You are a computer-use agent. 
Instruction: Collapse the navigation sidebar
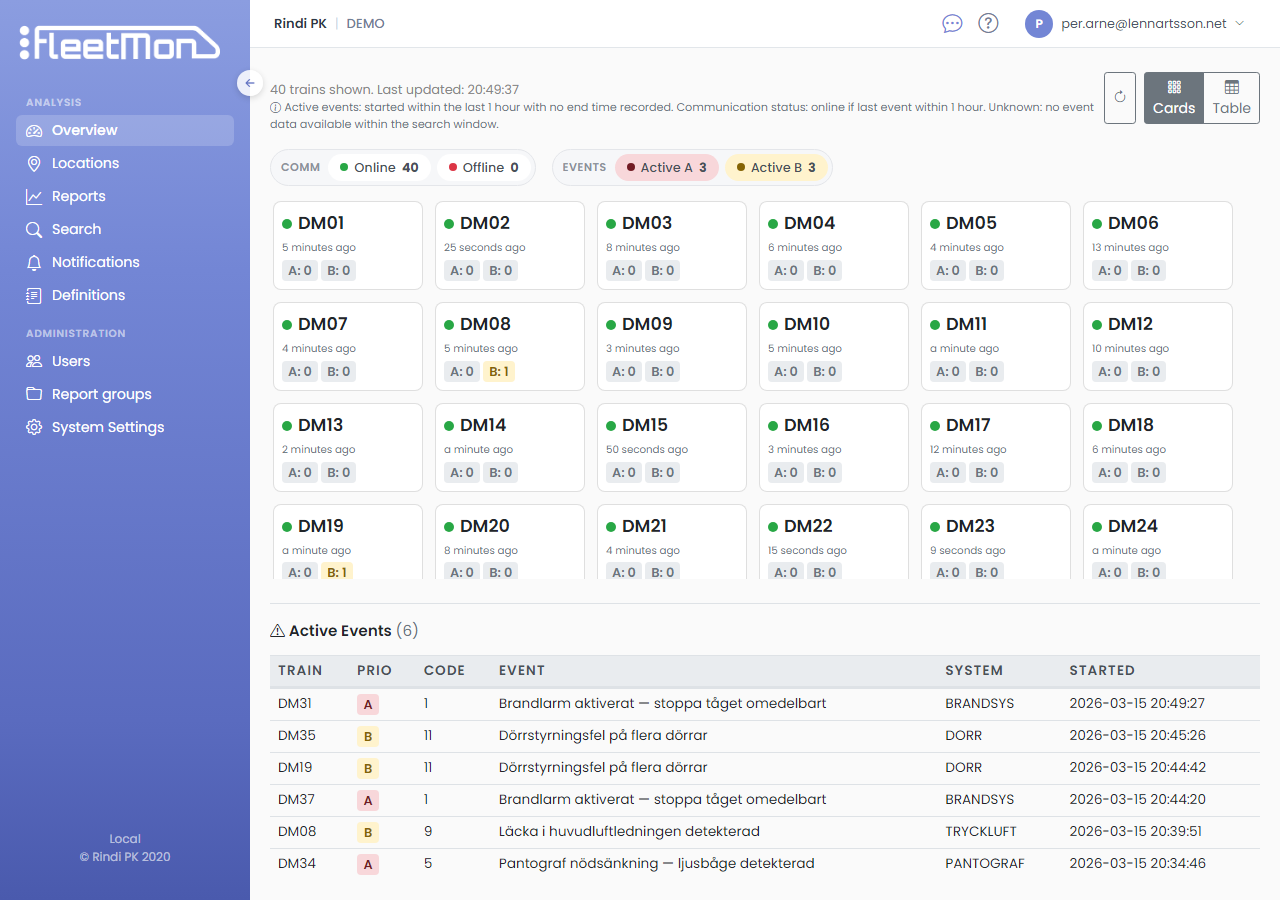[x=249, y=83]
